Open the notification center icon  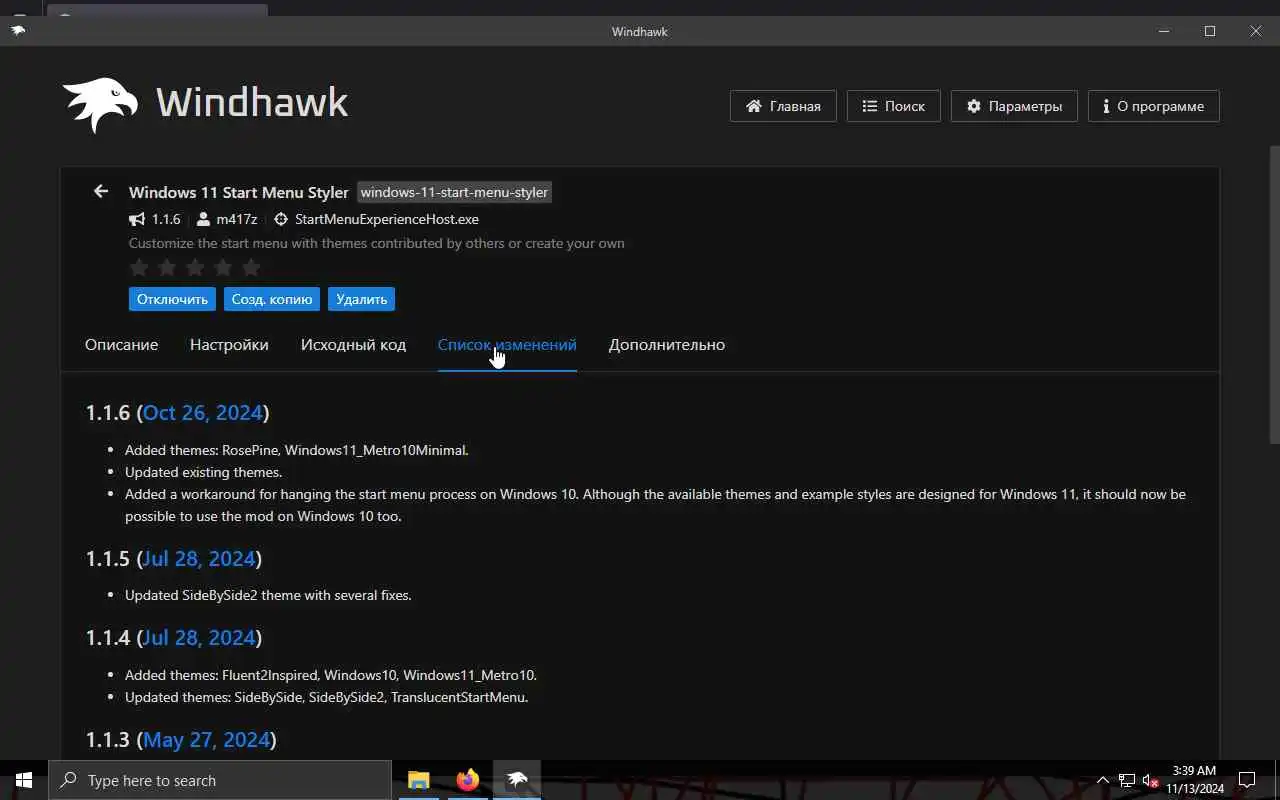pyautogui.click(x=1247, y=780)
